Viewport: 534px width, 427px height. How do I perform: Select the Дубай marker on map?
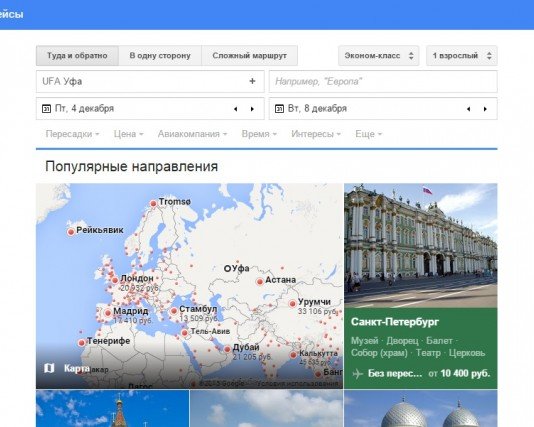point(227,349)
